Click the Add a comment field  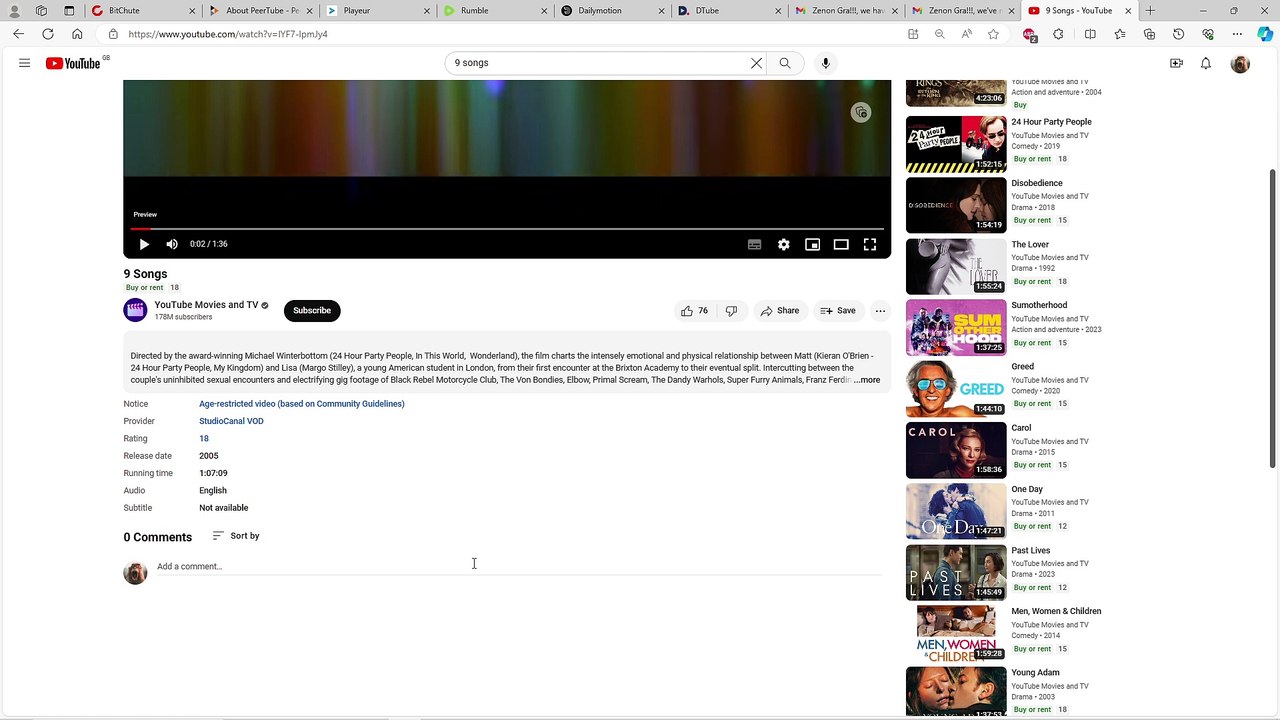[519, 567]
